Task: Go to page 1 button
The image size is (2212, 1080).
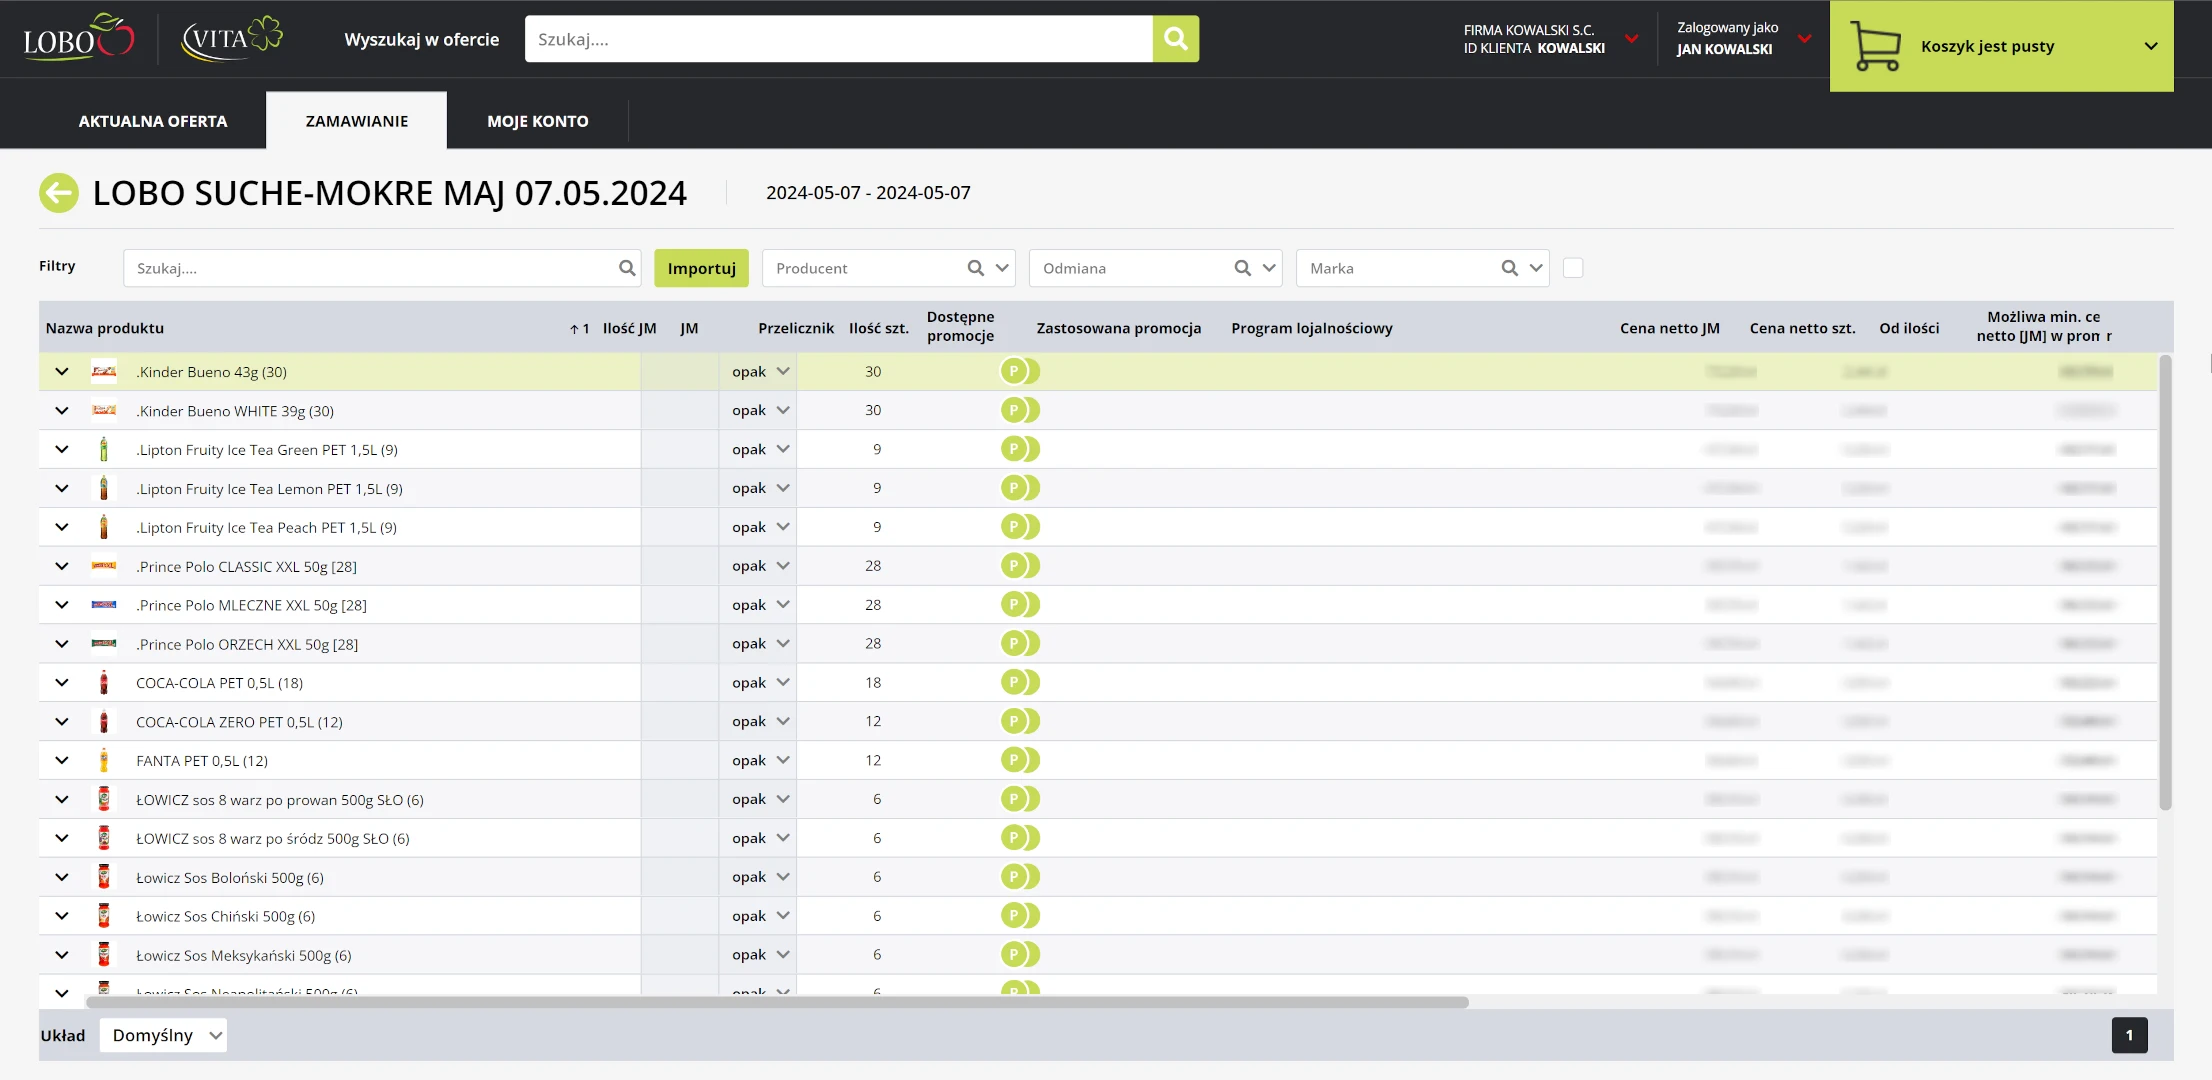Action: point(2129,1035)
